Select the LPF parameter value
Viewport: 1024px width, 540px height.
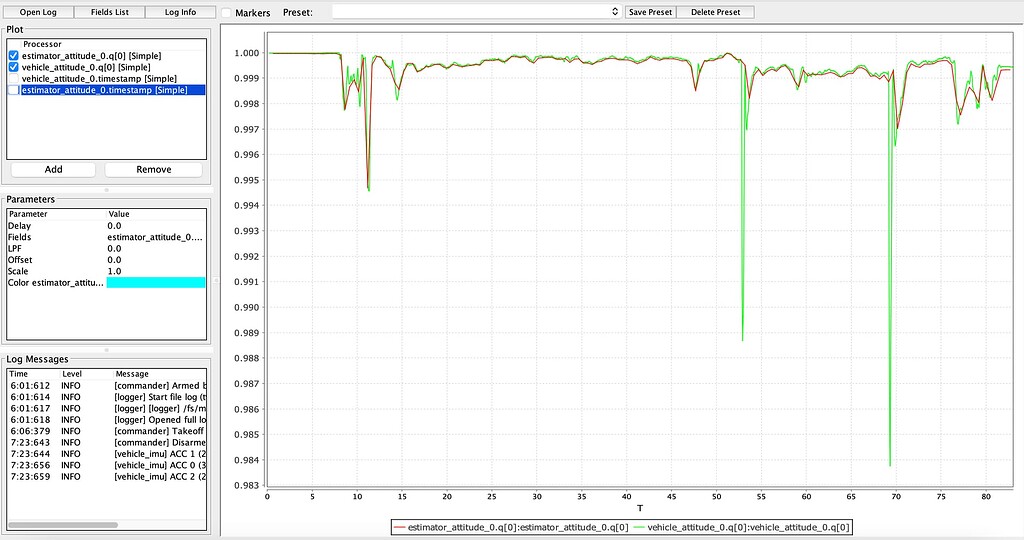(x=155, y=249)
